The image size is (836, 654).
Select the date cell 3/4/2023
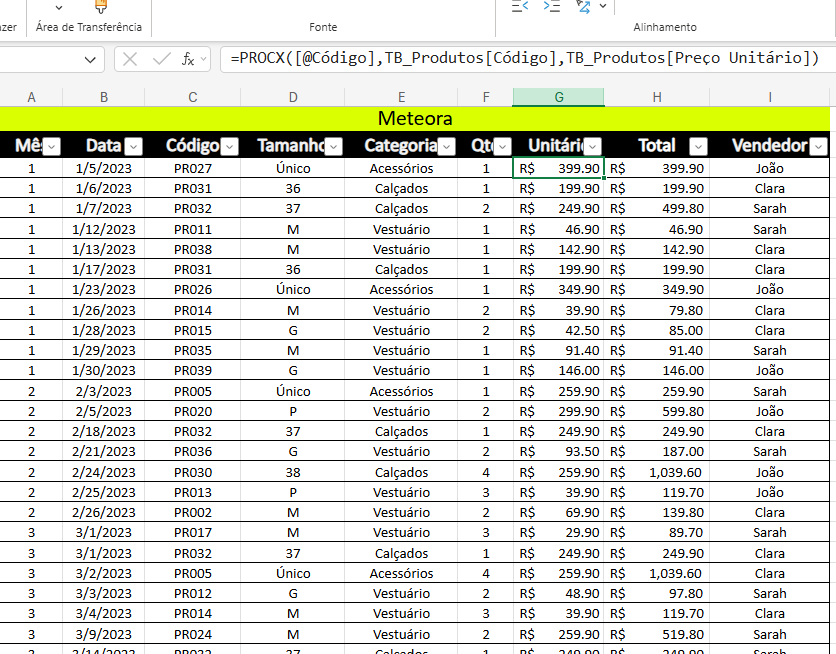pos(103,613)
